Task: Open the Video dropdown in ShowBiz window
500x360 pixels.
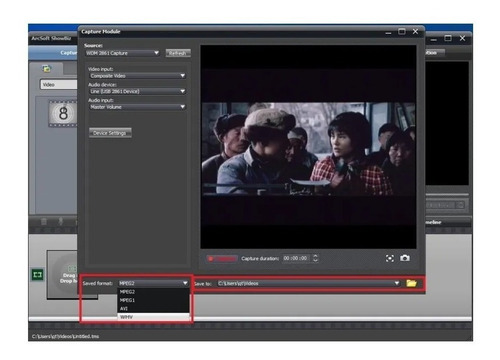Action: point(59,84)
